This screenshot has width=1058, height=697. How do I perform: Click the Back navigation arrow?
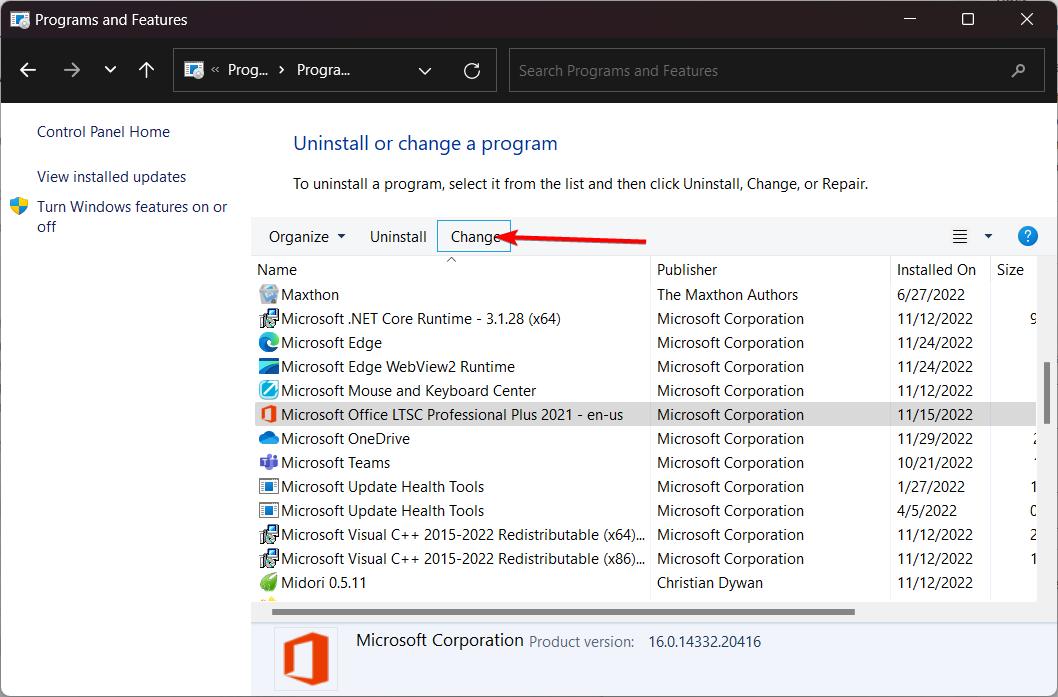click(x=28, y=70)
